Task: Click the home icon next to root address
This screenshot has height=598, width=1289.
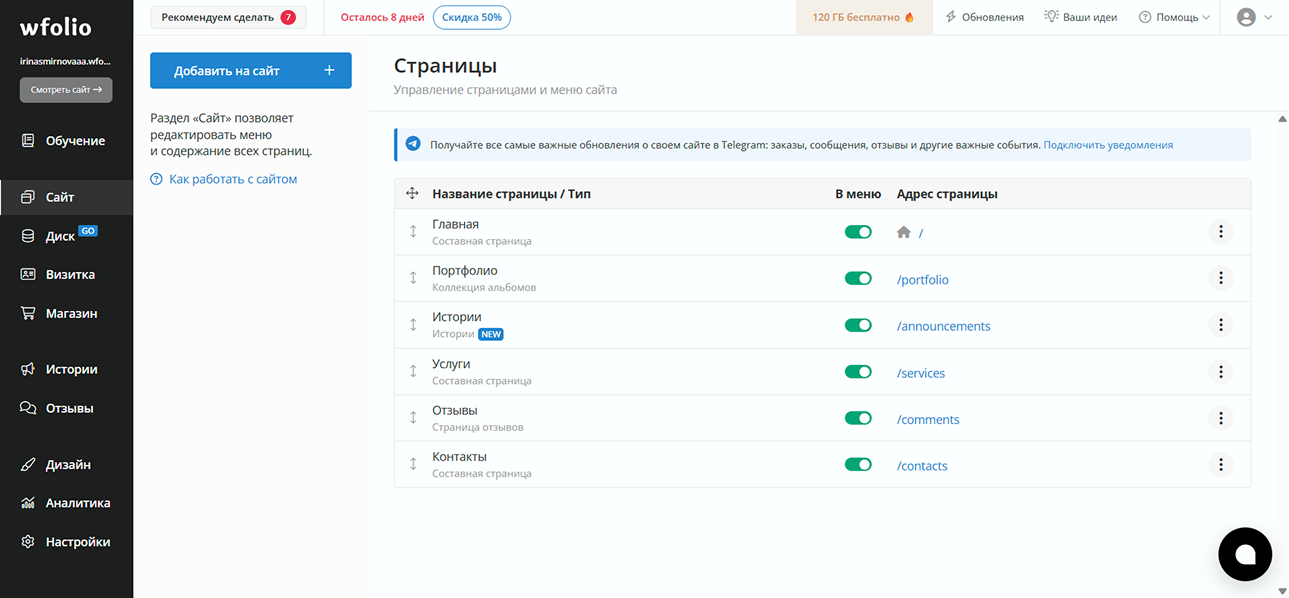Action: pyautogui.click(x=904, y=232)
